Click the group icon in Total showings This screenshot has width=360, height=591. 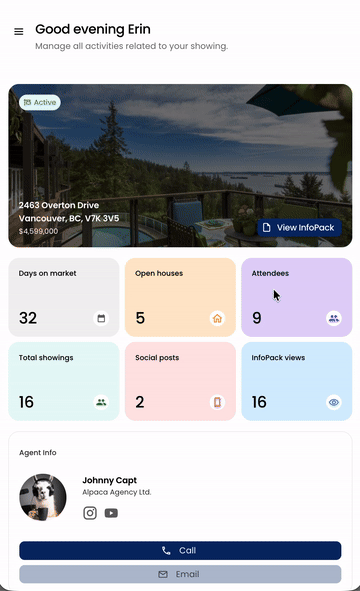tap(101, 402)
